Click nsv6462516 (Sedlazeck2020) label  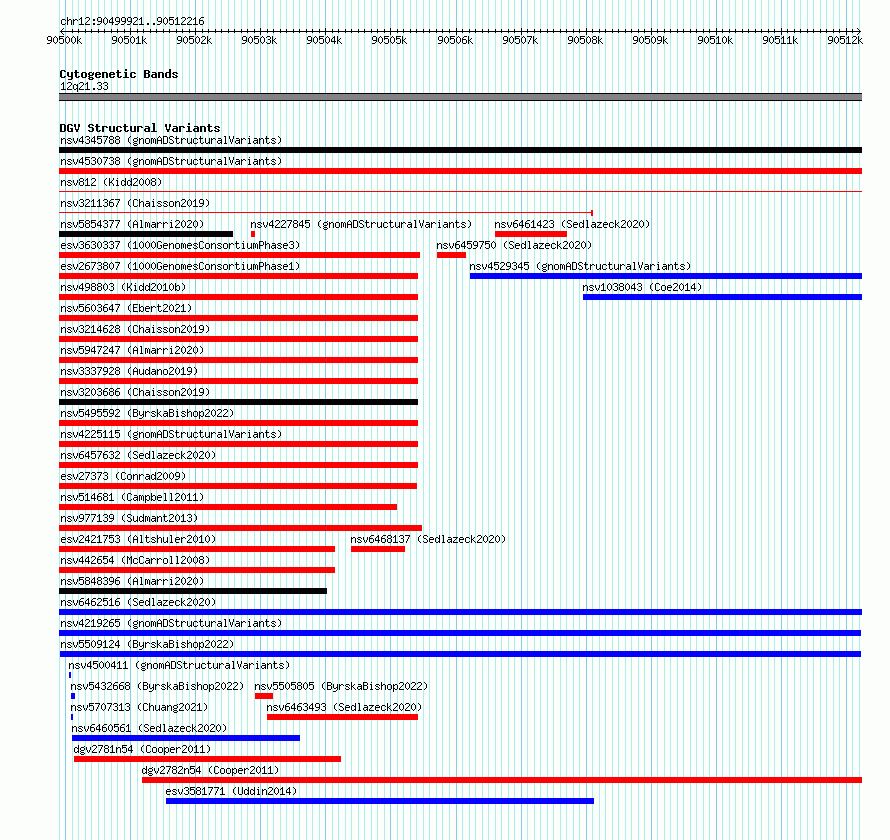pyautogui.click(x=138, y=602)
